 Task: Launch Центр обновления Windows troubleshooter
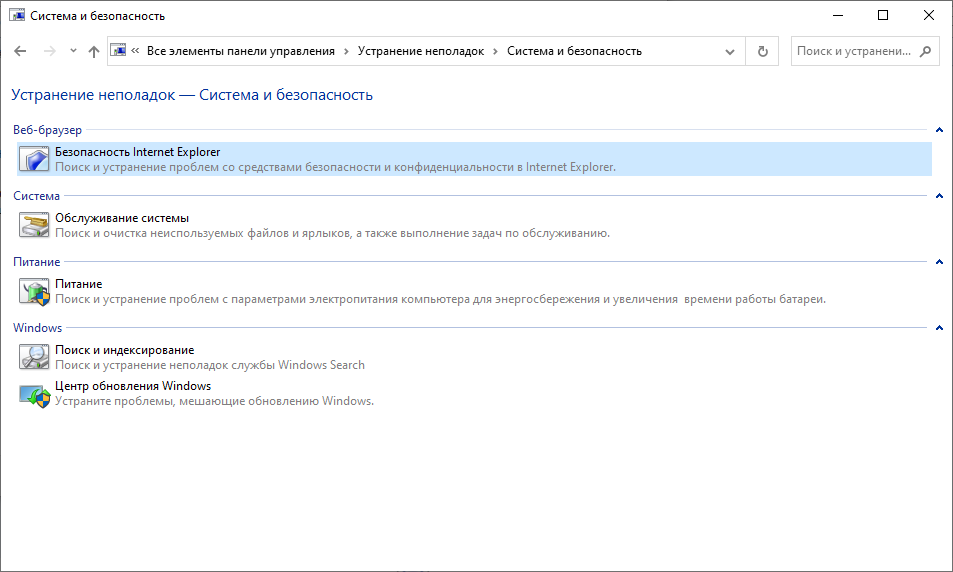(x=132, y=386)
